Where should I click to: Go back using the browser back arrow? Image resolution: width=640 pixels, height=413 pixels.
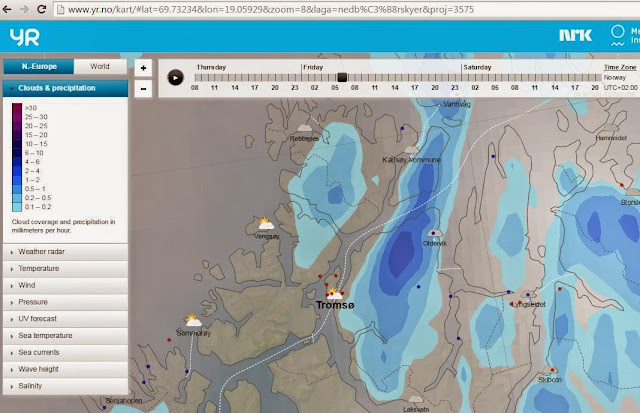[x=7, y=9]
